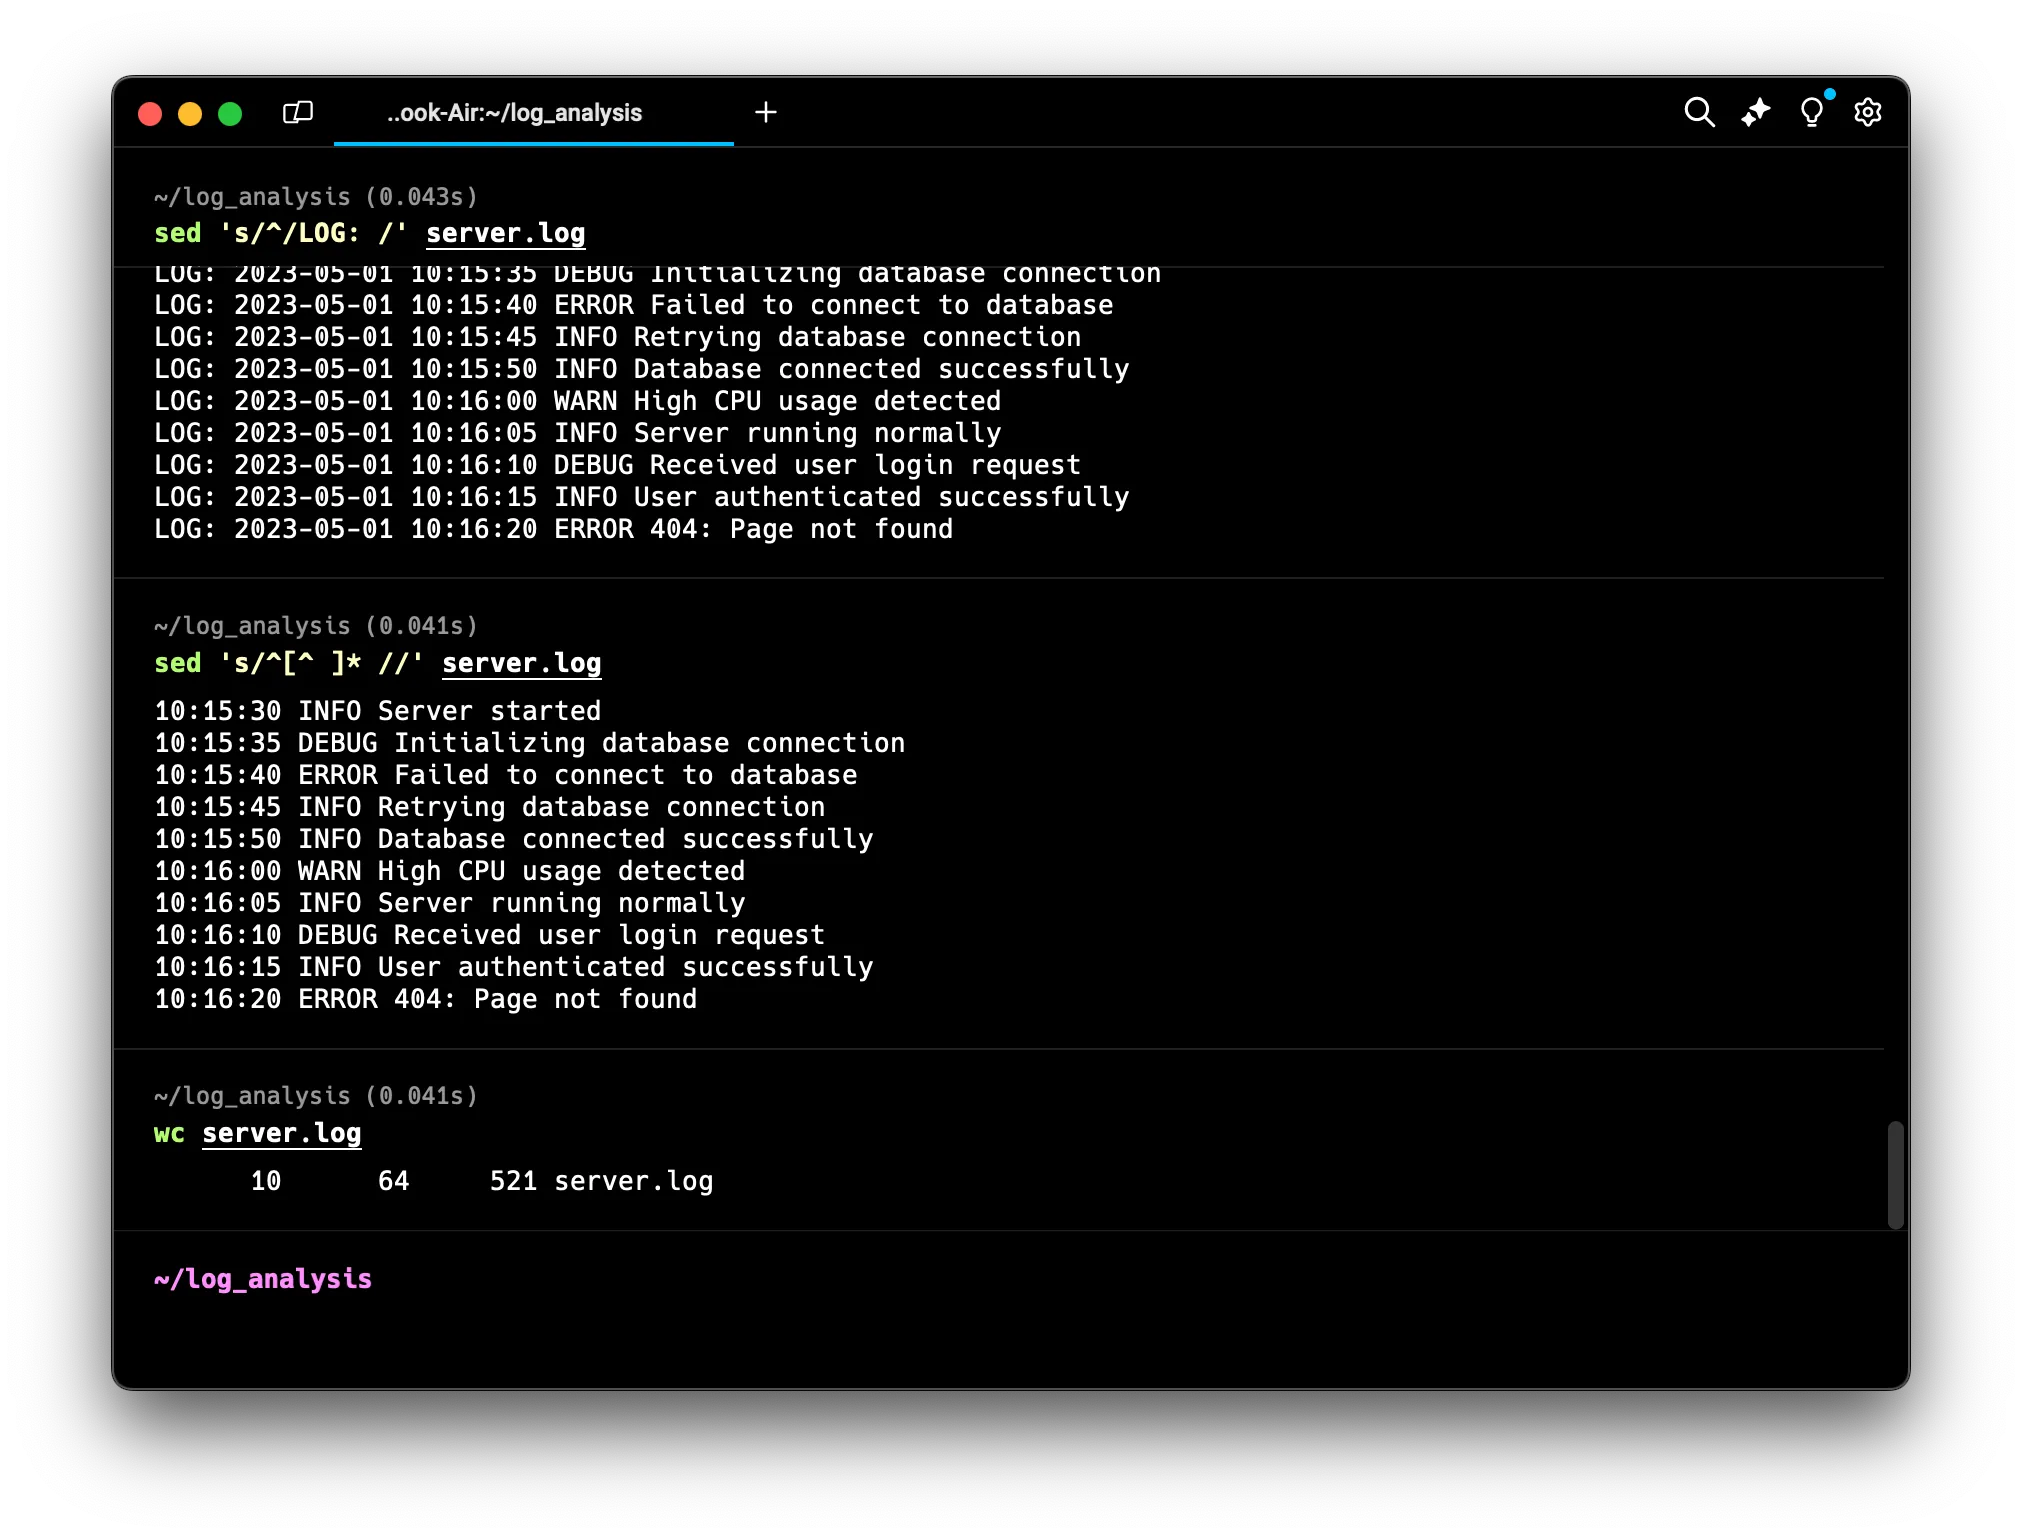
Task: Click the red close window button
Action: click(150, 114)
